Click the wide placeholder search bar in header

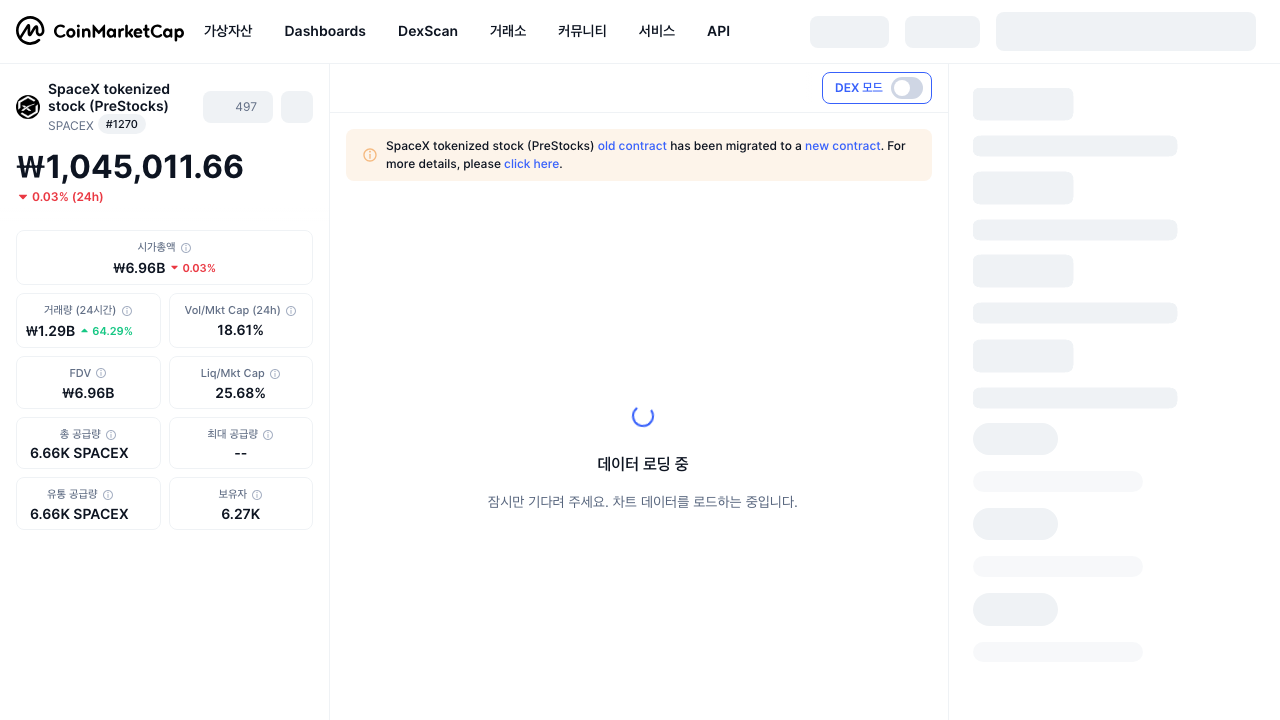[x=1126, y=31]
